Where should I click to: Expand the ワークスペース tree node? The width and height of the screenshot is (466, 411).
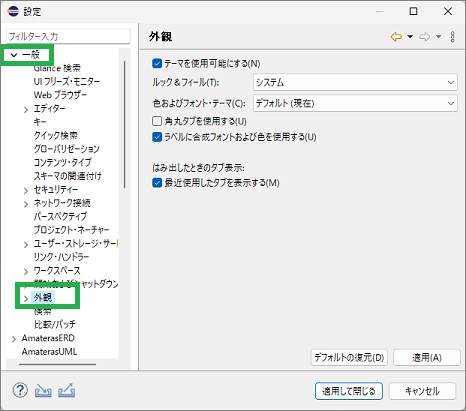click(26, 272)
